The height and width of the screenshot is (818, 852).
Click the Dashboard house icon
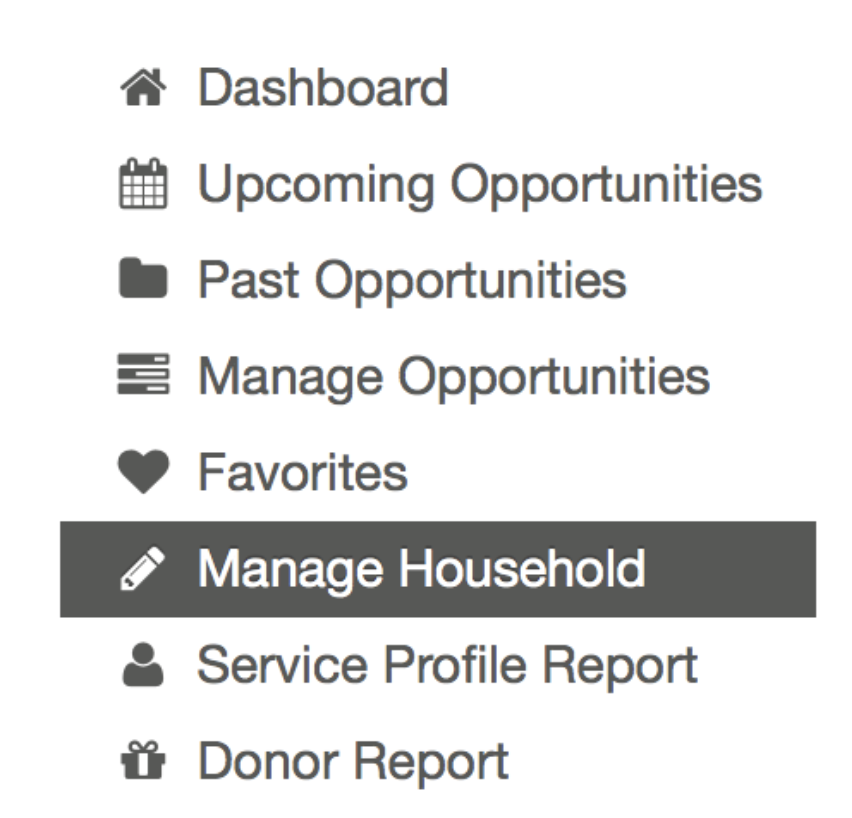[143, 89]
